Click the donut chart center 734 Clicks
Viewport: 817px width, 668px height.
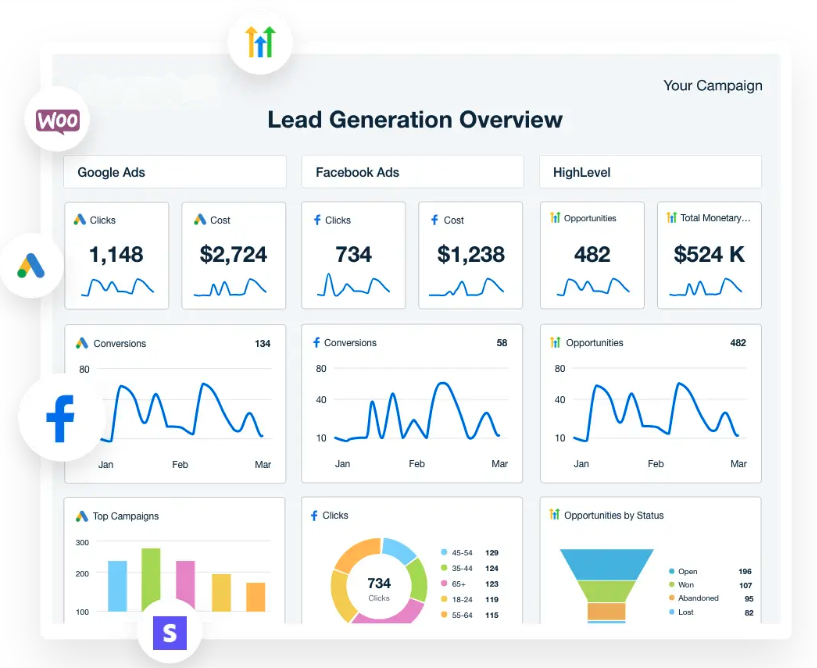(x=379, y=588)
